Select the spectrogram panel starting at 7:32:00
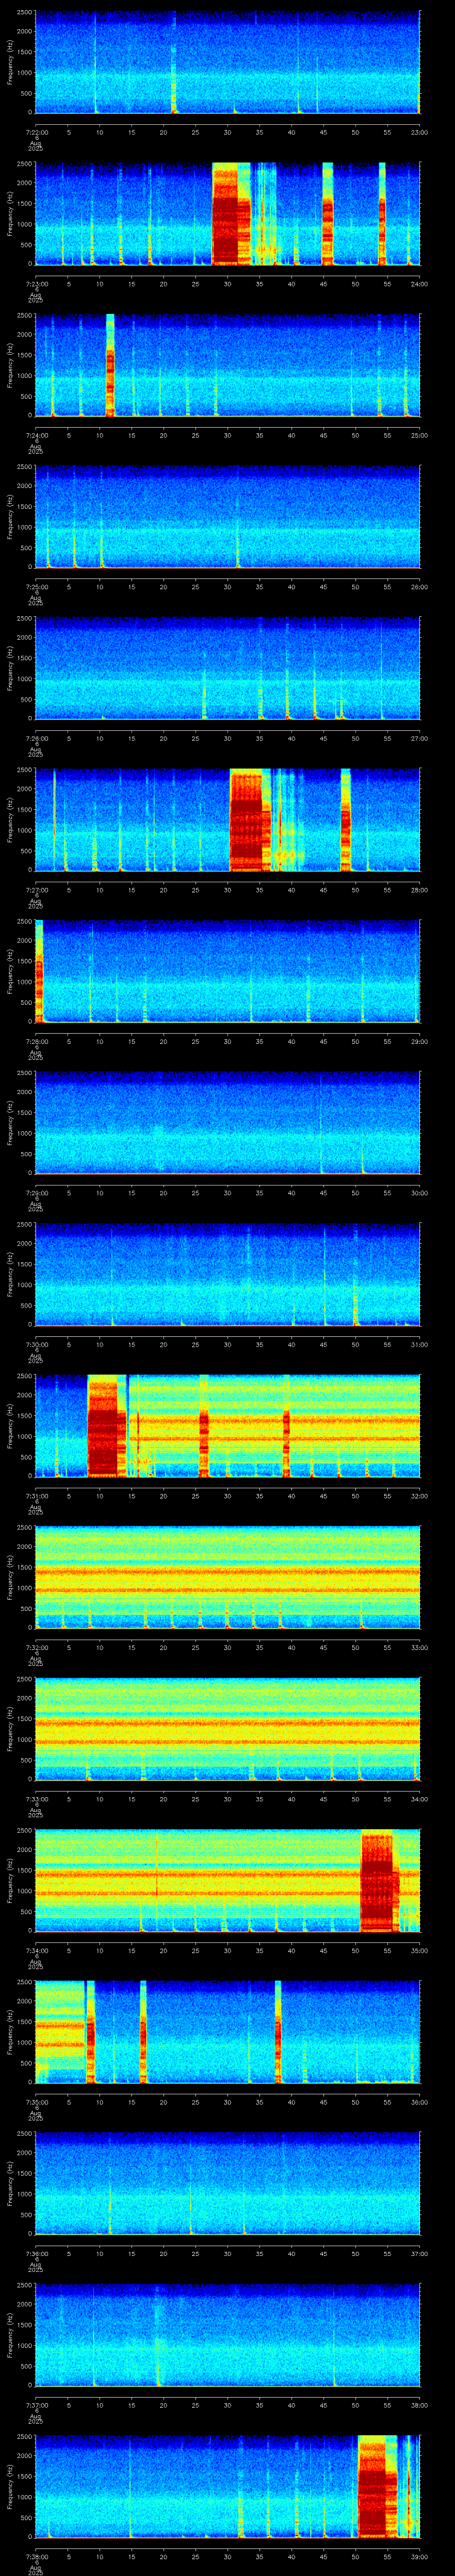 click(227, 1578)
